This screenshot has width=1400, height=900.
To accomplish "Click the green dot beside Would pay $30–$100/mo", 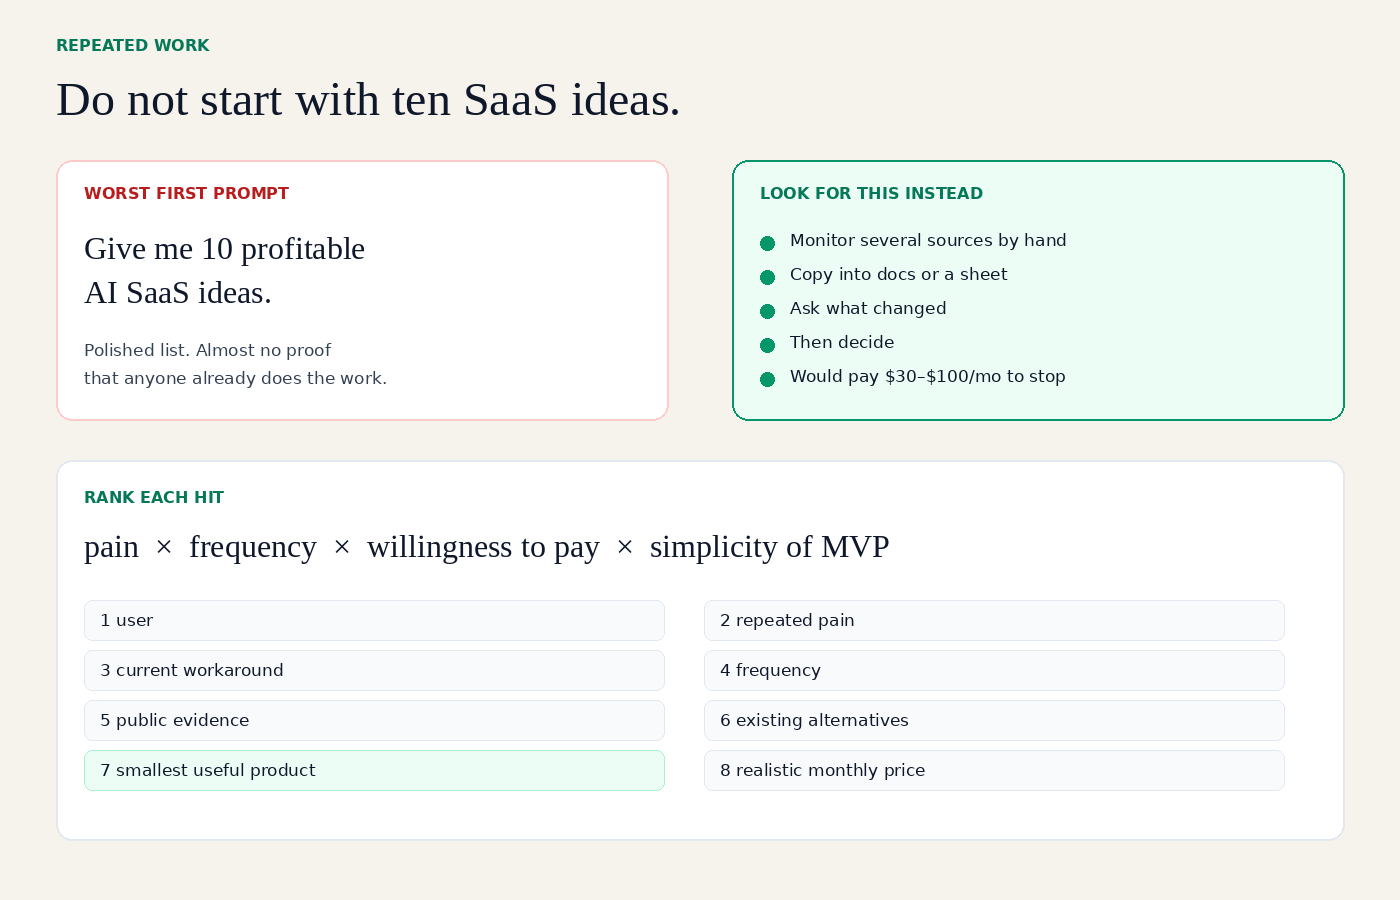I will coord(768,379).
